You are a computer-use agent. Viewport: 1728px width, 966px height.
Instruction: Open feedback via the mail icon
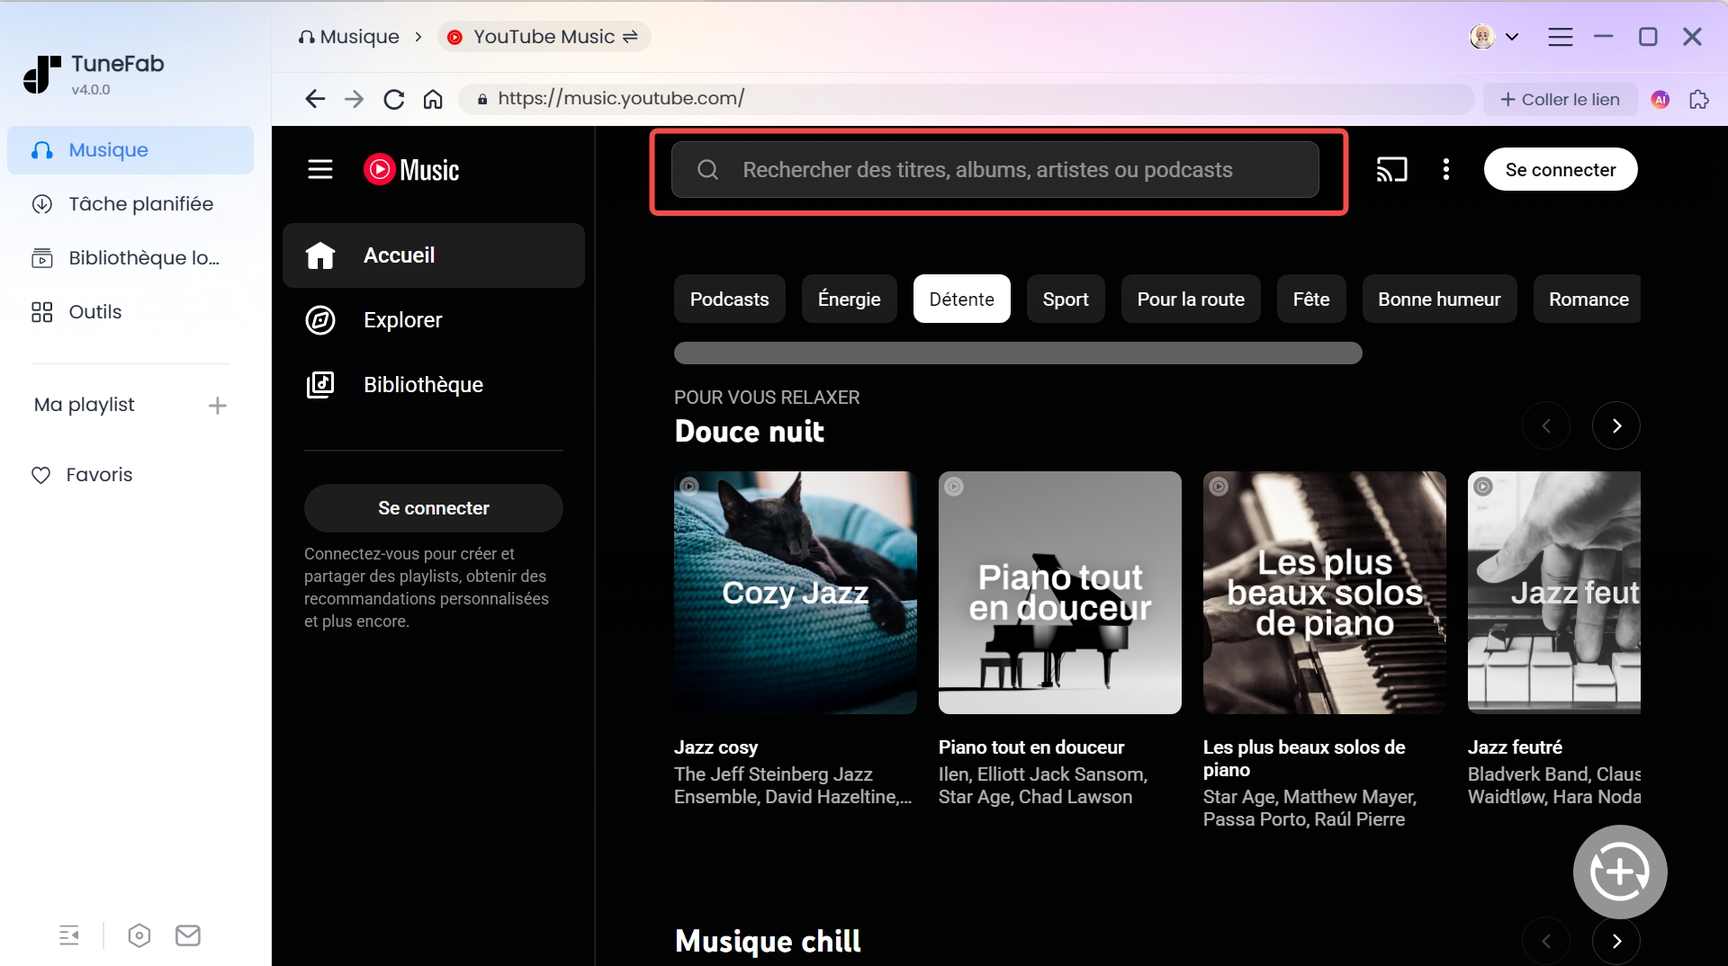pyautogui.click(x=187, y=935)
